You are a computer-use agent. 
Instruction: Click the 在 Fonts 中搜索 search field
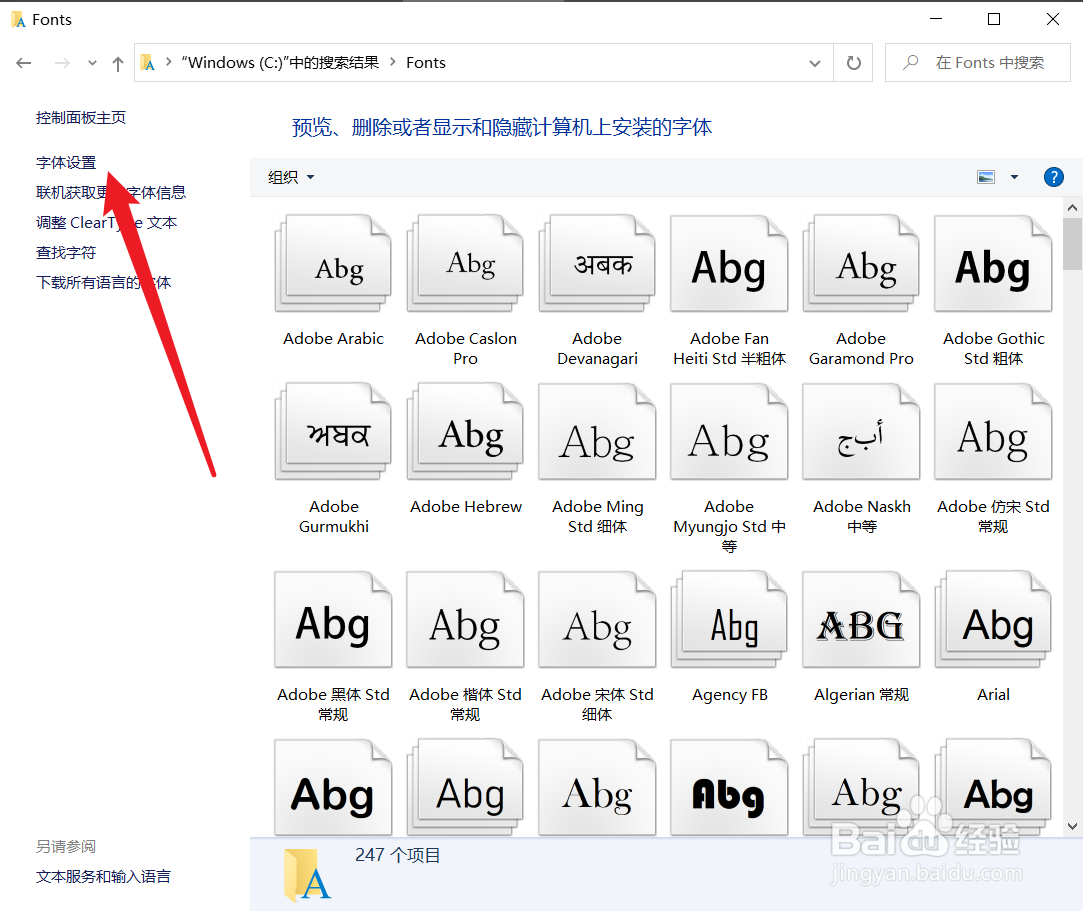977,63
